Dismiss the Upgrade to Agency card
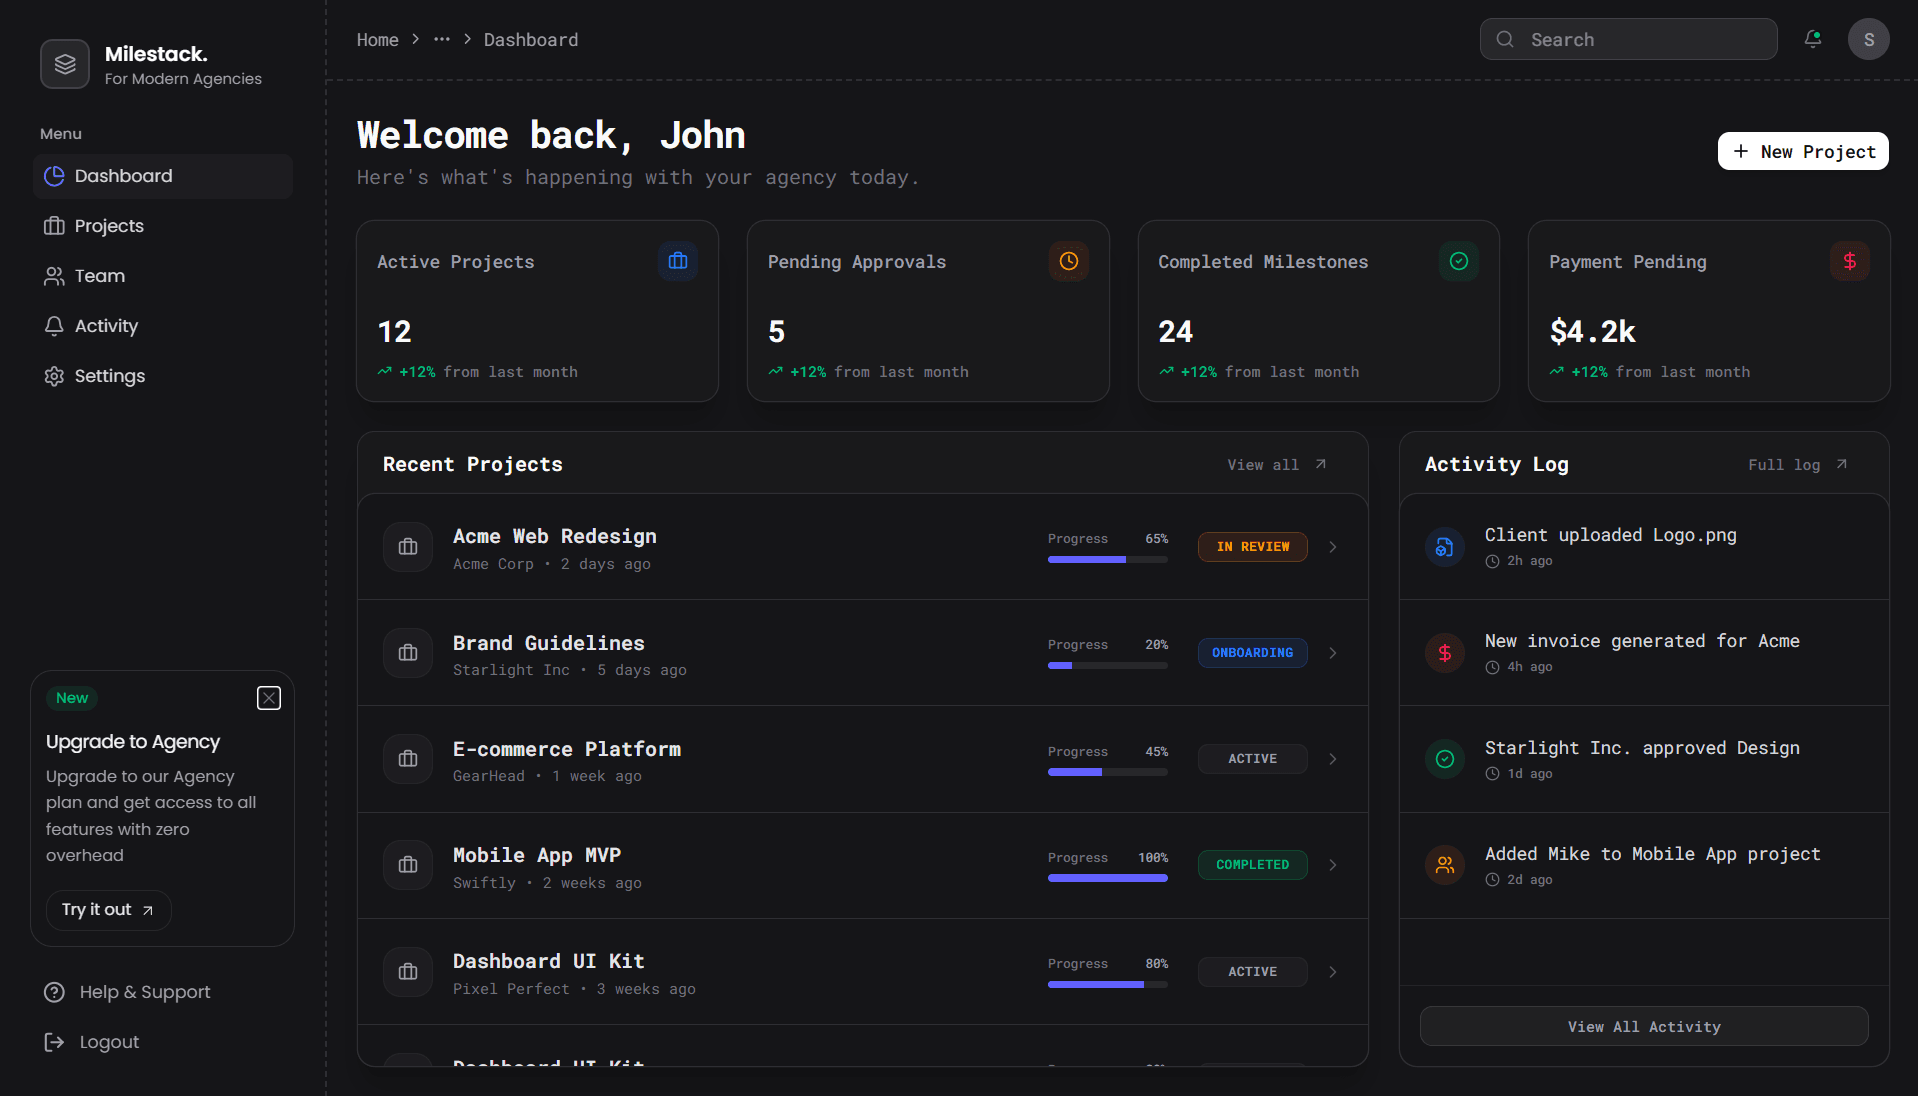This screenshot has width=1918, height=1096. (269, 698)
